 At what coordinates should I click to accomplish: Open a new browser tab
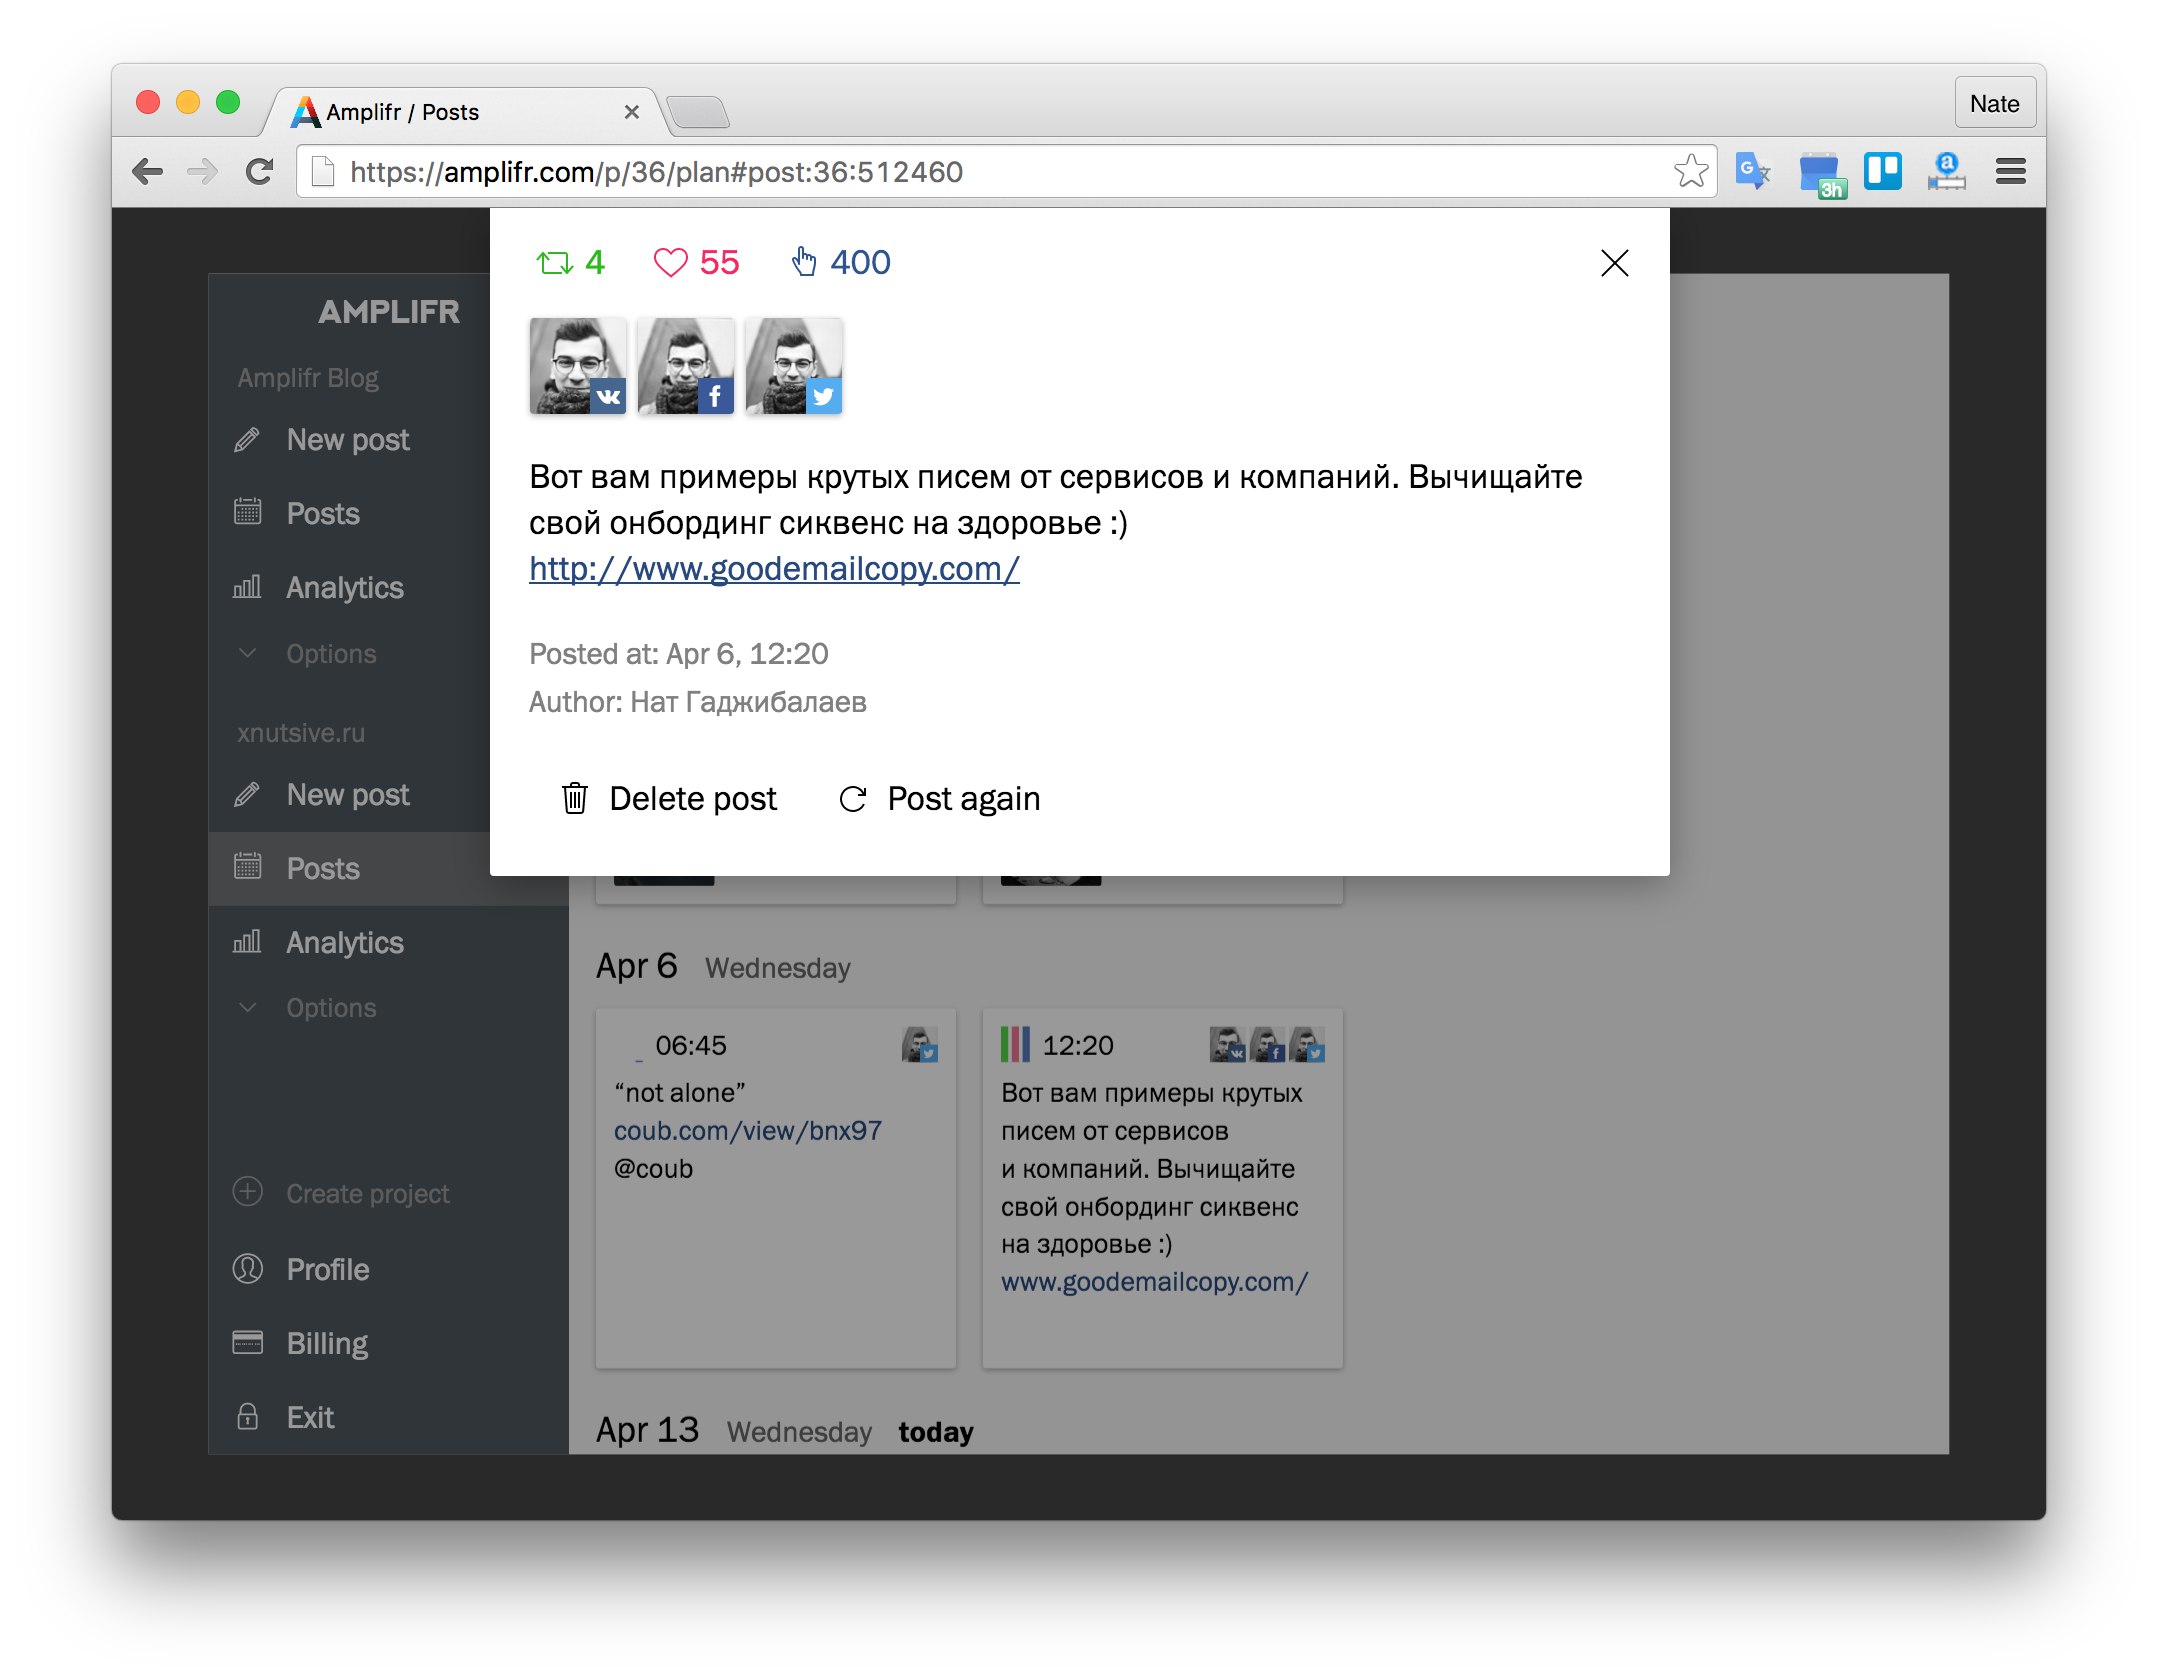click(698, 112)
